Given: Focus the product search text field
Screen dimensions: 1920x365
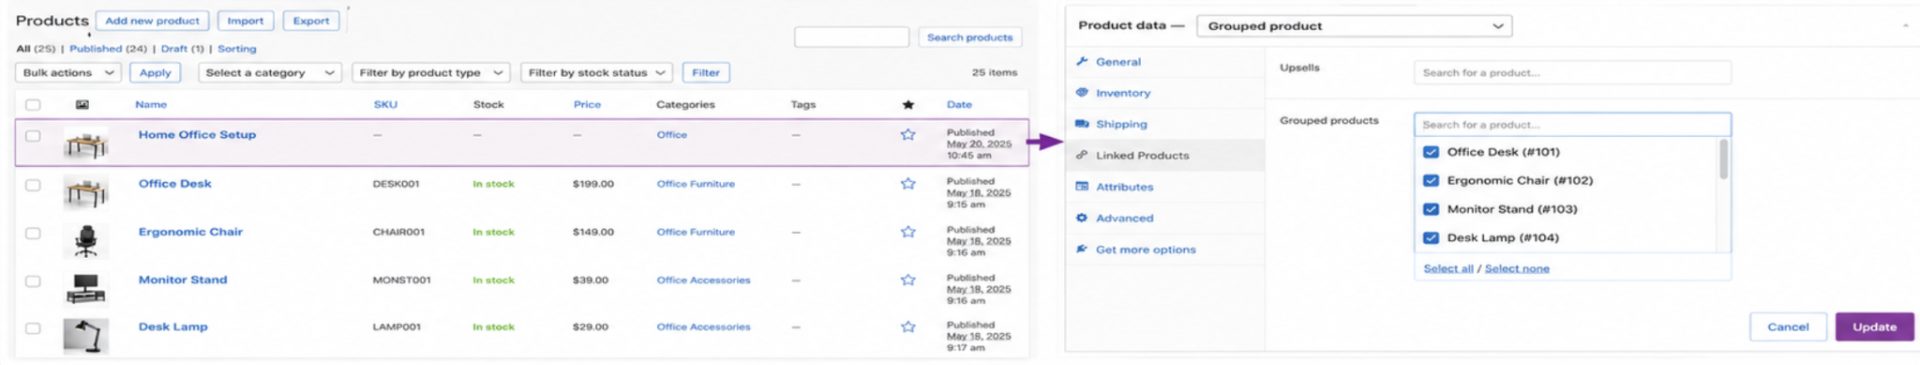Looking at the screenshot, I should 851,37.
